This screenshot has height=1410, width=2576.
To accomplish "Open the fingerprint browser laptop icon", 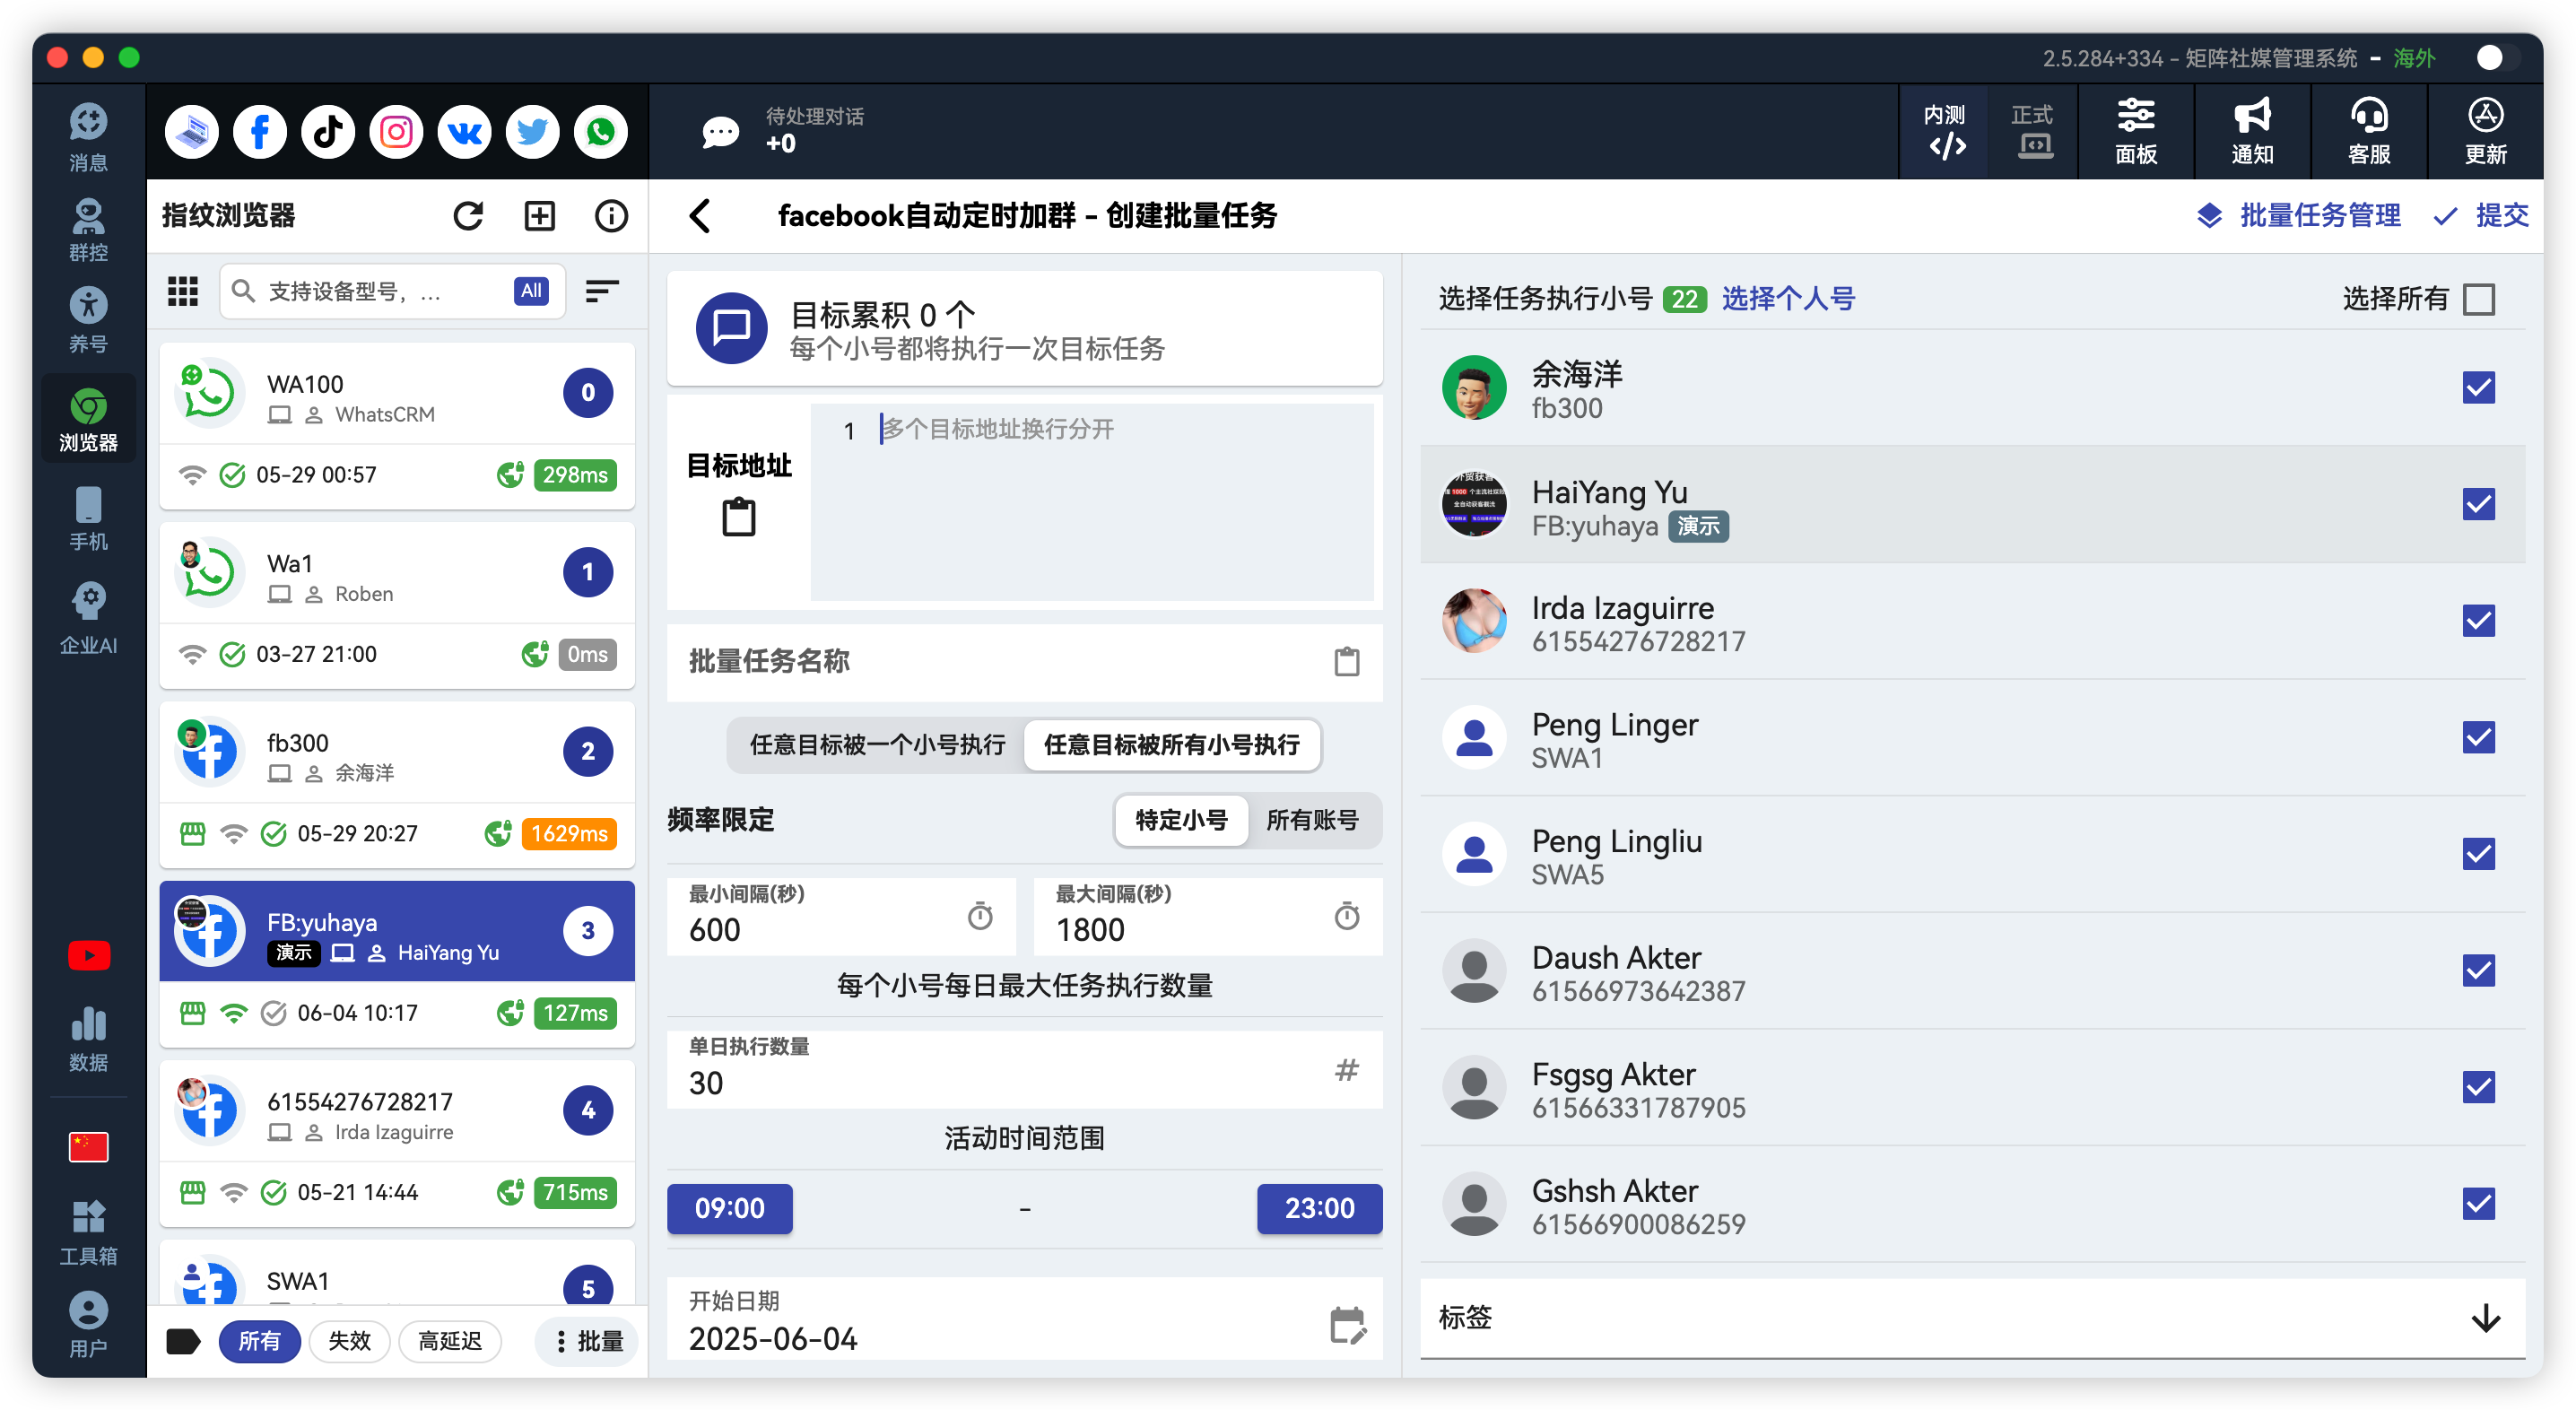I will pos(192,132).
